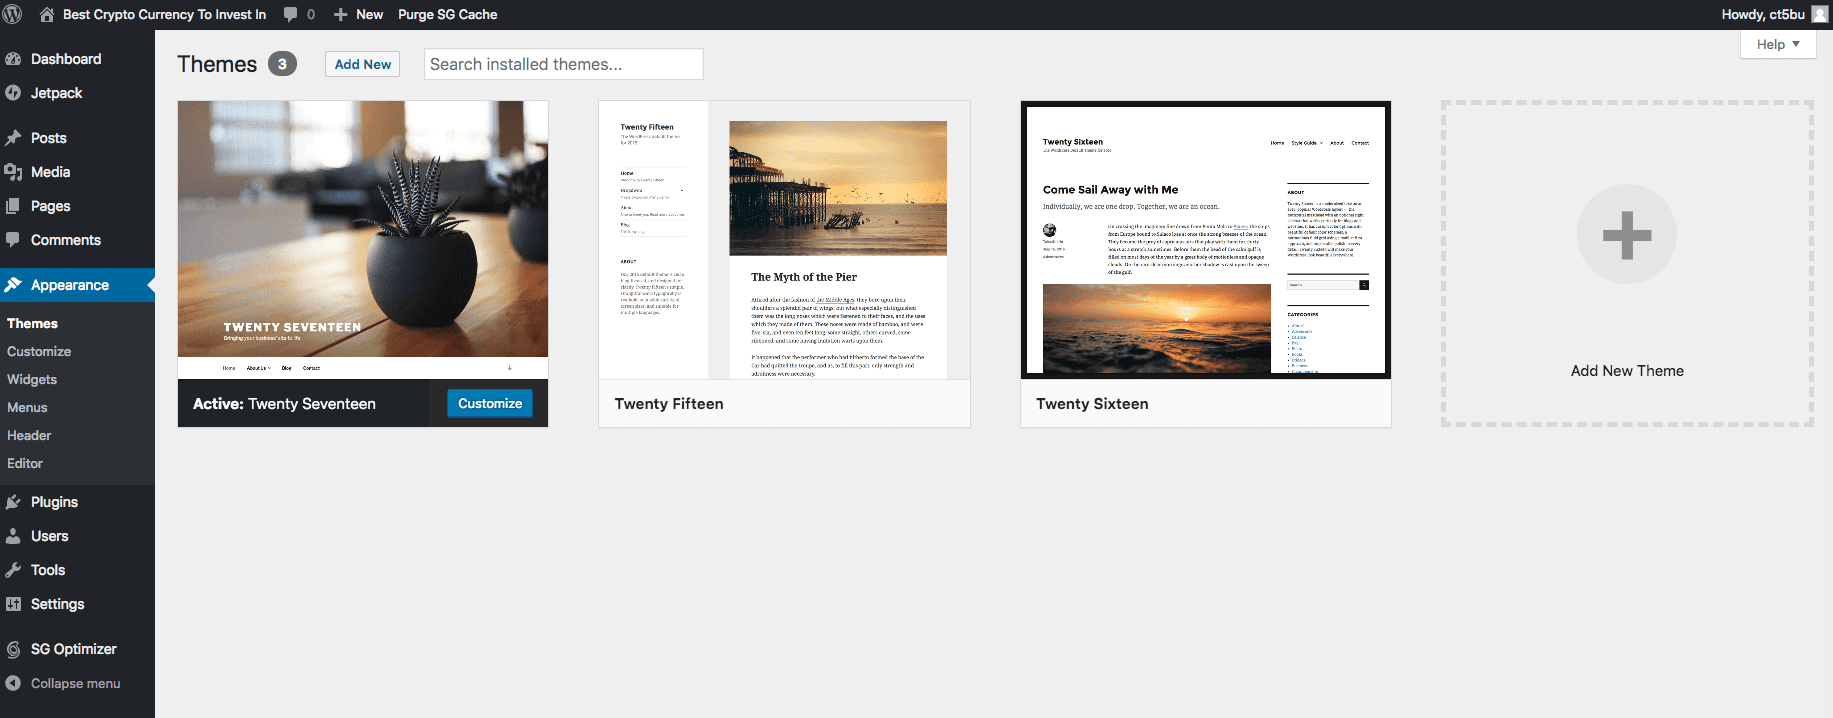Screen dimensions: 1833x718
Task: Expand the Help dropdown tab
Action: (x=1778, y=44)
